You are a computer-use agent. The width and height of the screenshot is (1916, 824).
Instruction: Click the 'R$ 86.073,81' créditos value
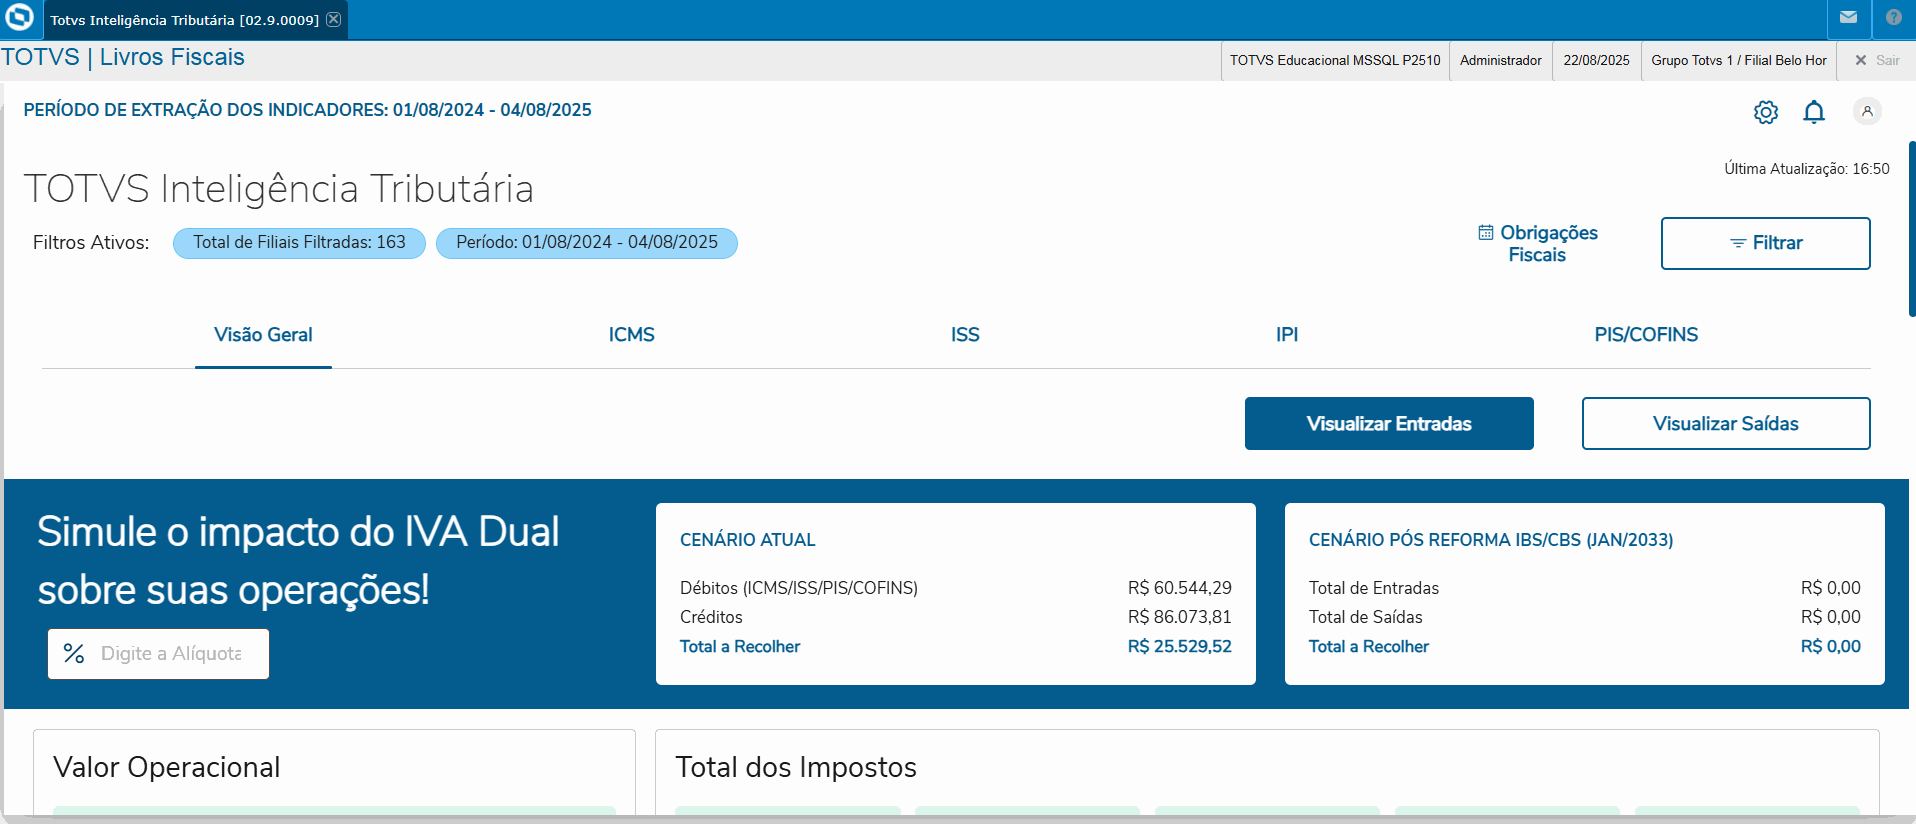pos(1180,617)
